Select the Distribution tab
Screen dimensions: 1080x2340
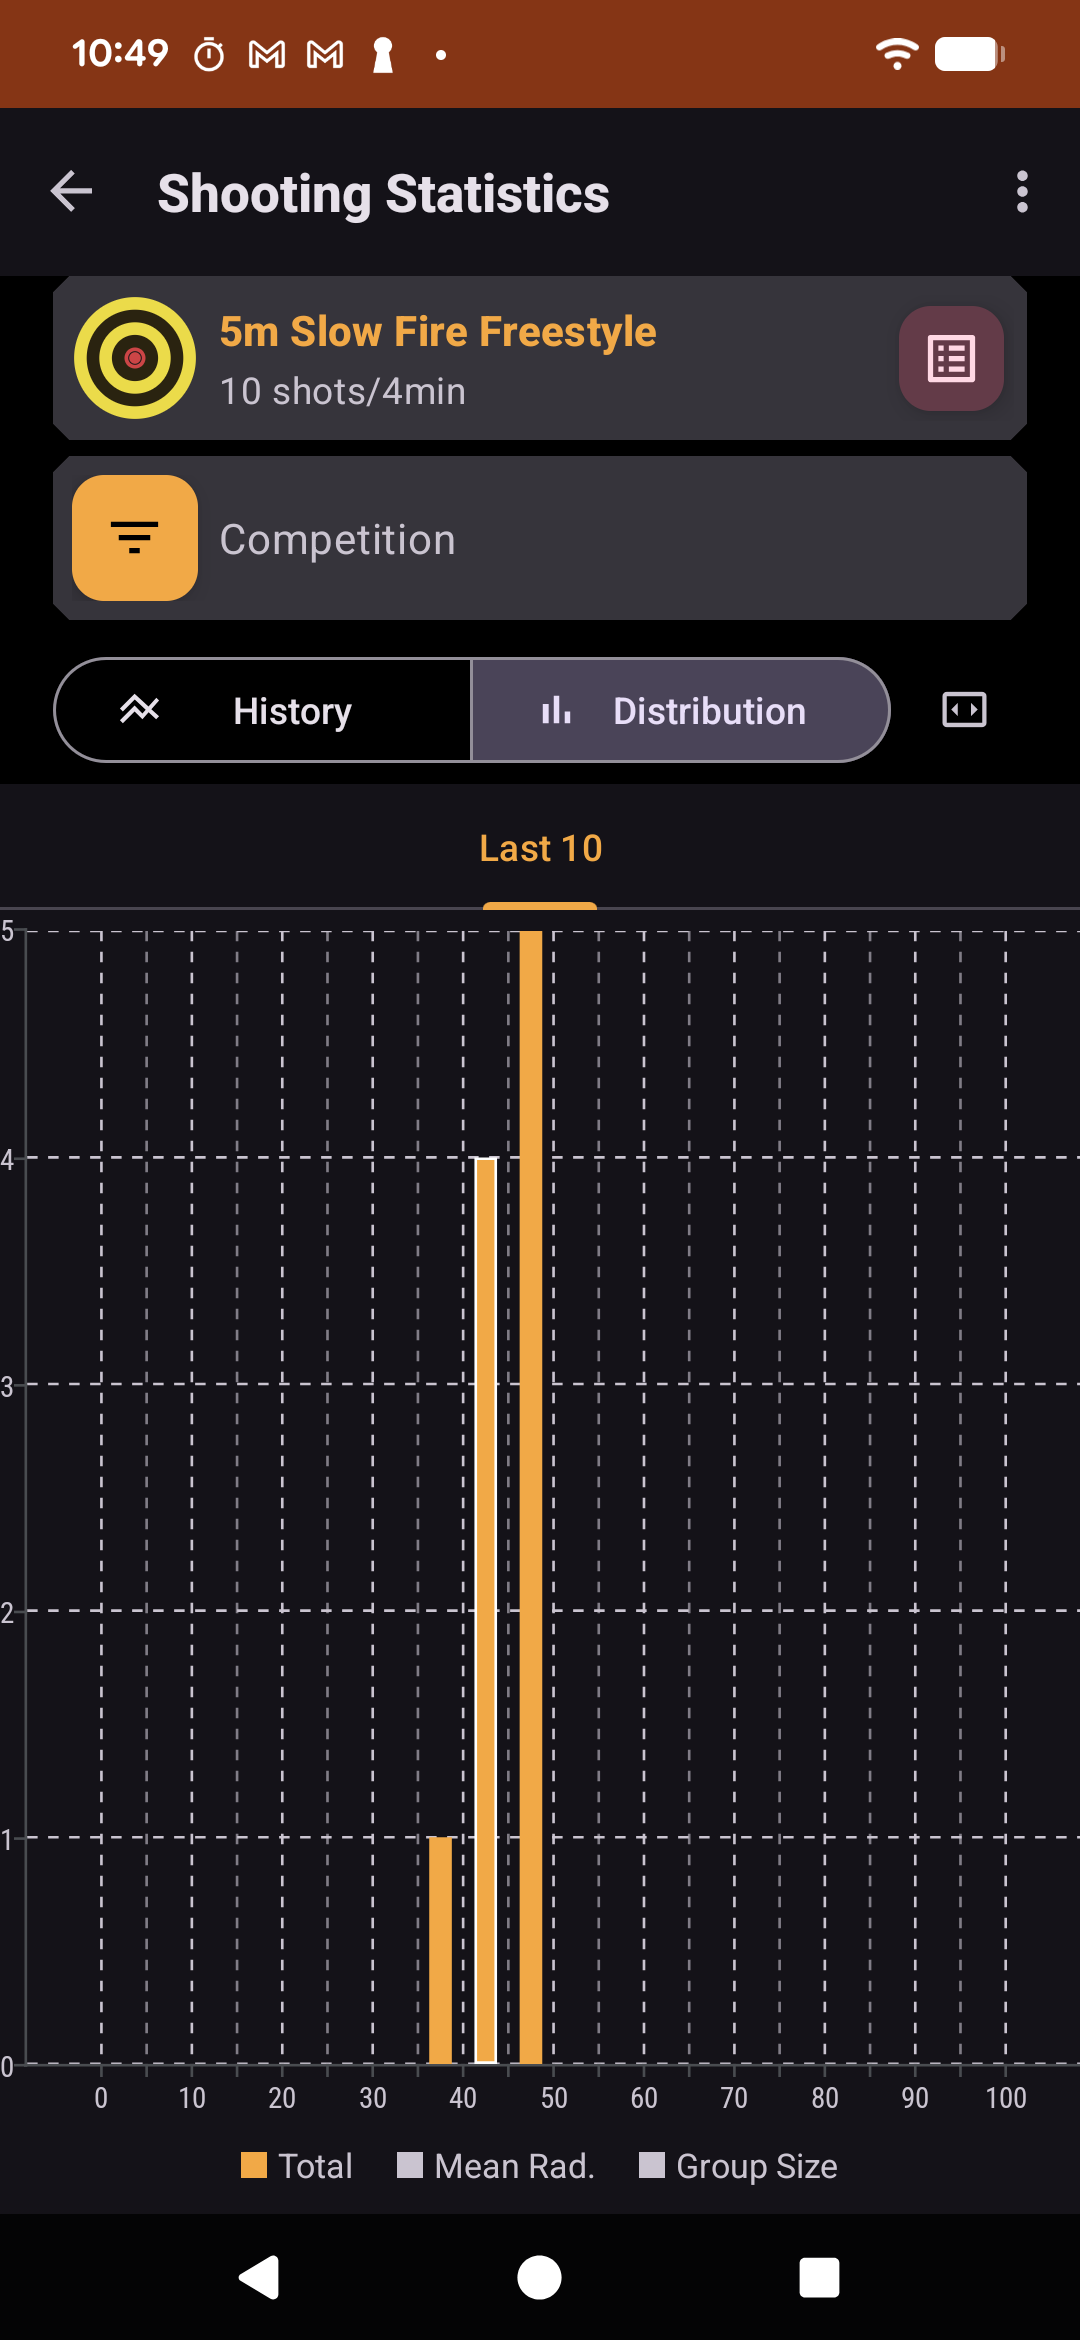pyautogui.click(x=680, y=710)
